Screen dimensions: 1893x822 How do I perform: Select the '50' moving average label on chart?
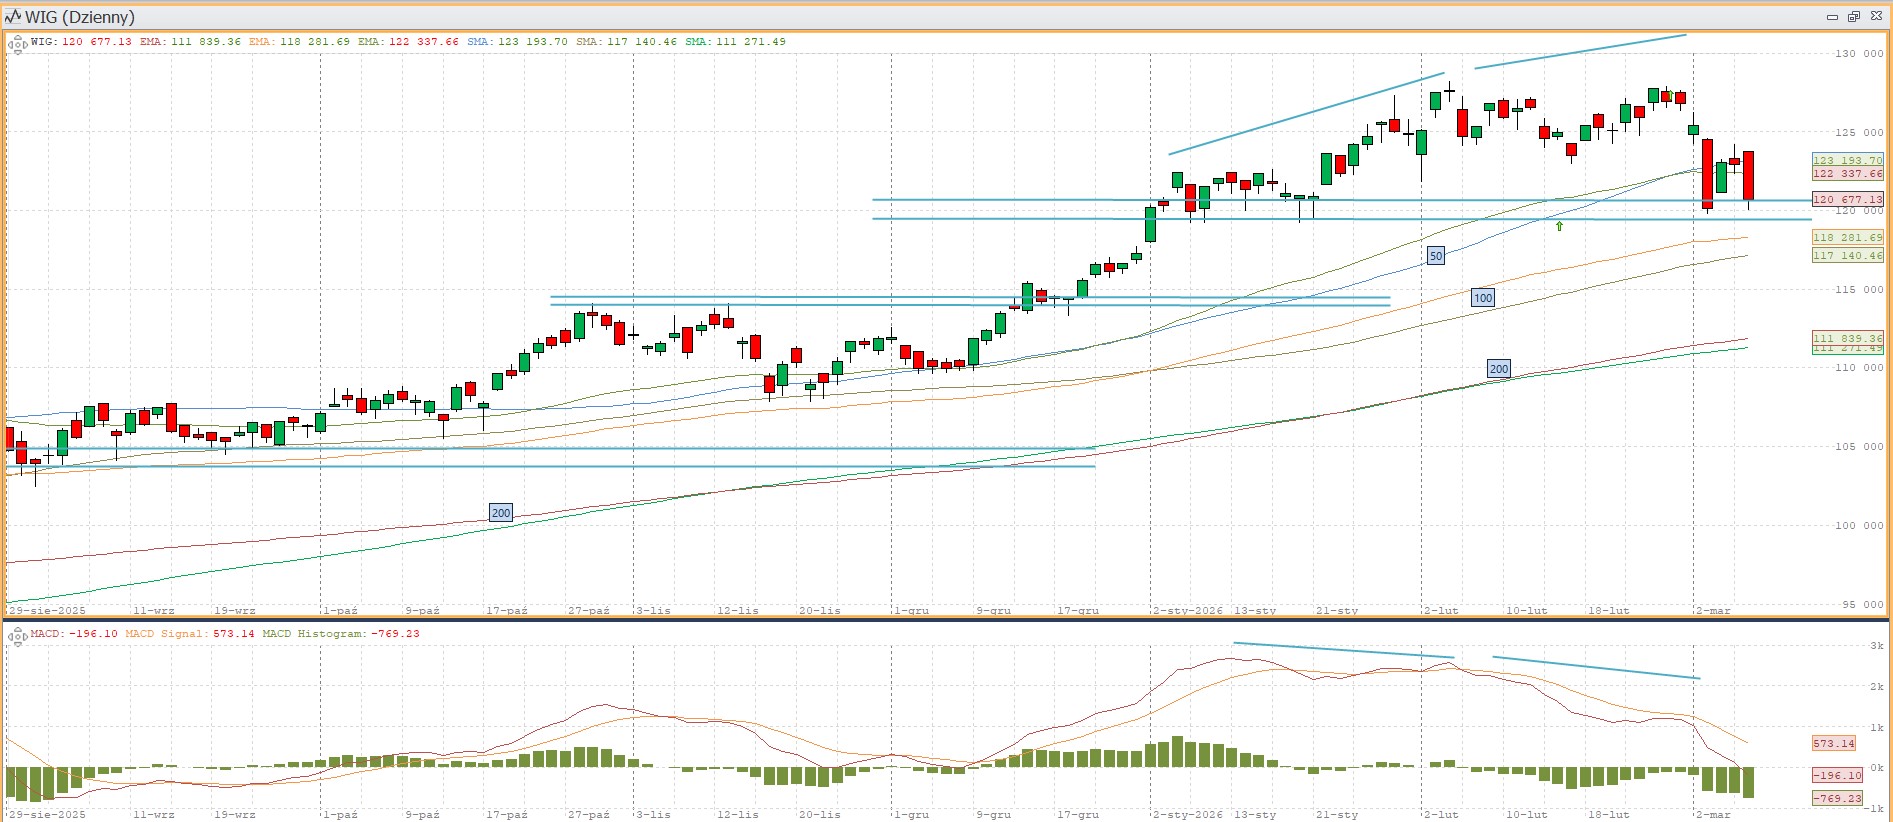tap(1436, 256)
